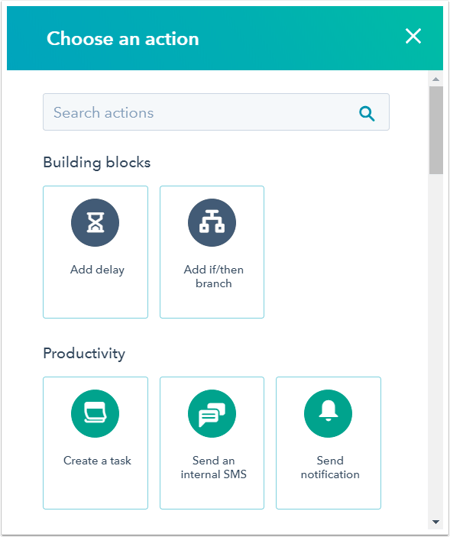
Task: Click the scrollbar up arrow
Action: [436, 79]
